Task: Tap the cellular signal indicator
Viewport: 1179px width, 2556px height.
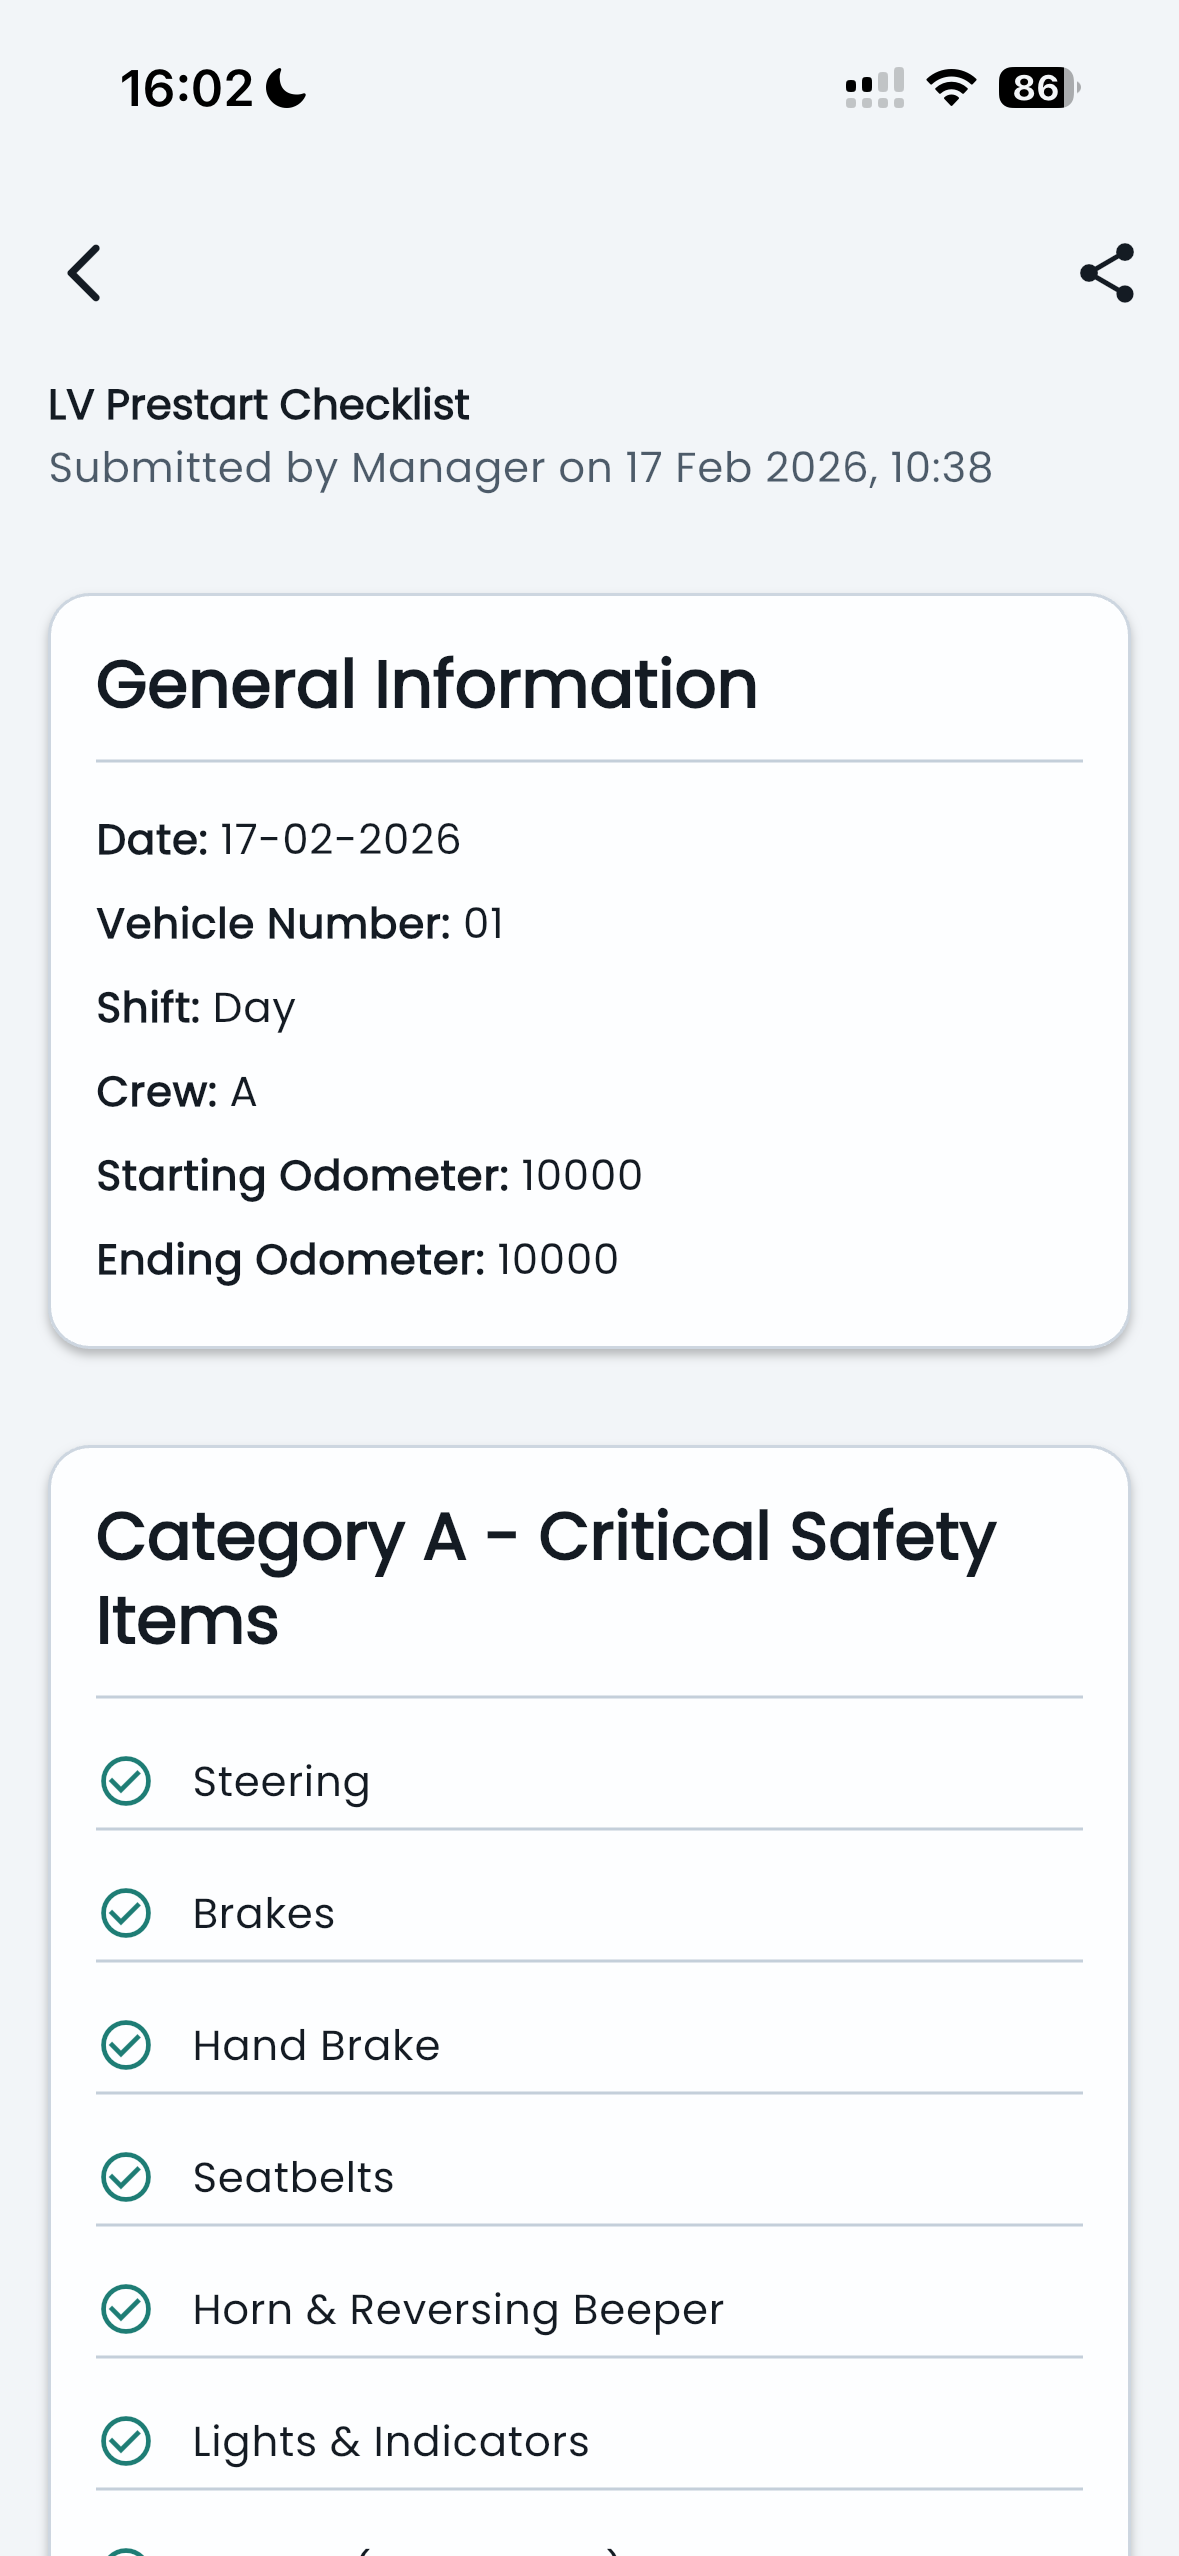Action: (x=872, y=88)
